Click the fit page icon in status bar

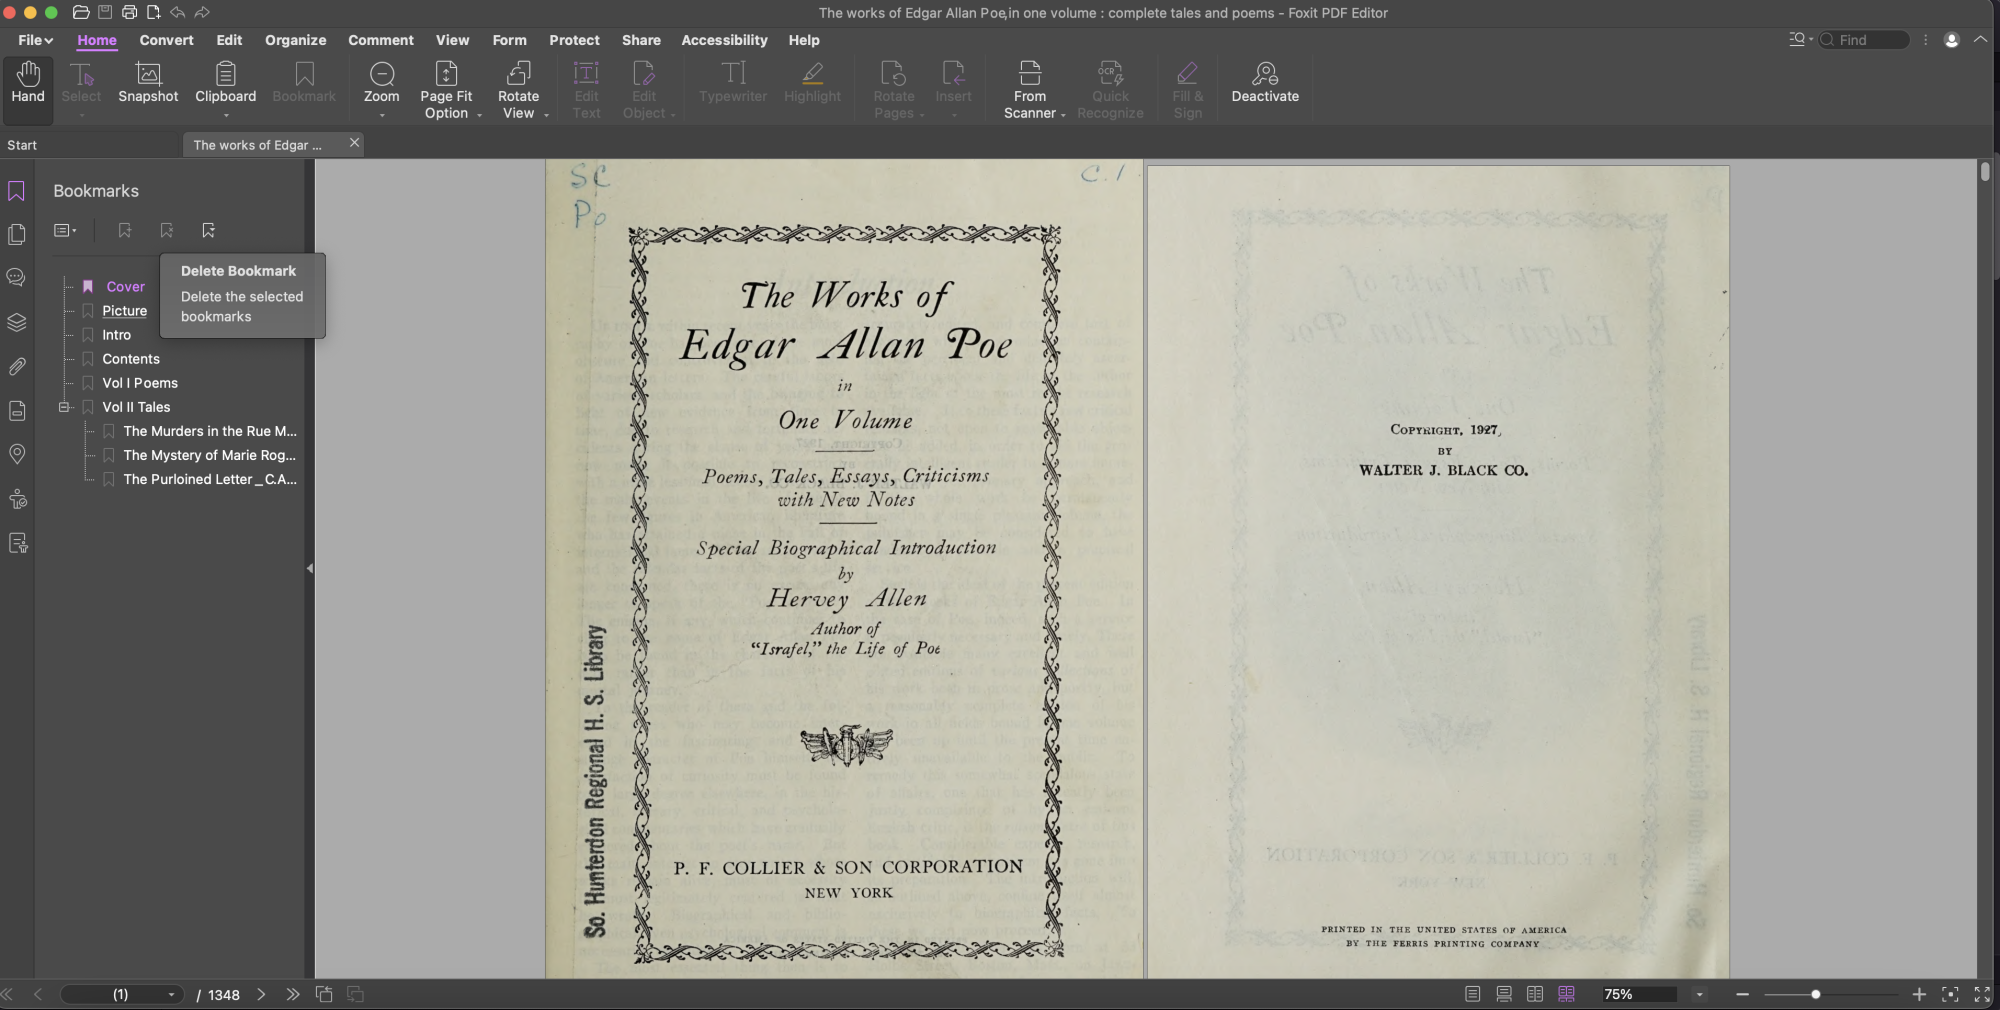[x=1950, y=994]
